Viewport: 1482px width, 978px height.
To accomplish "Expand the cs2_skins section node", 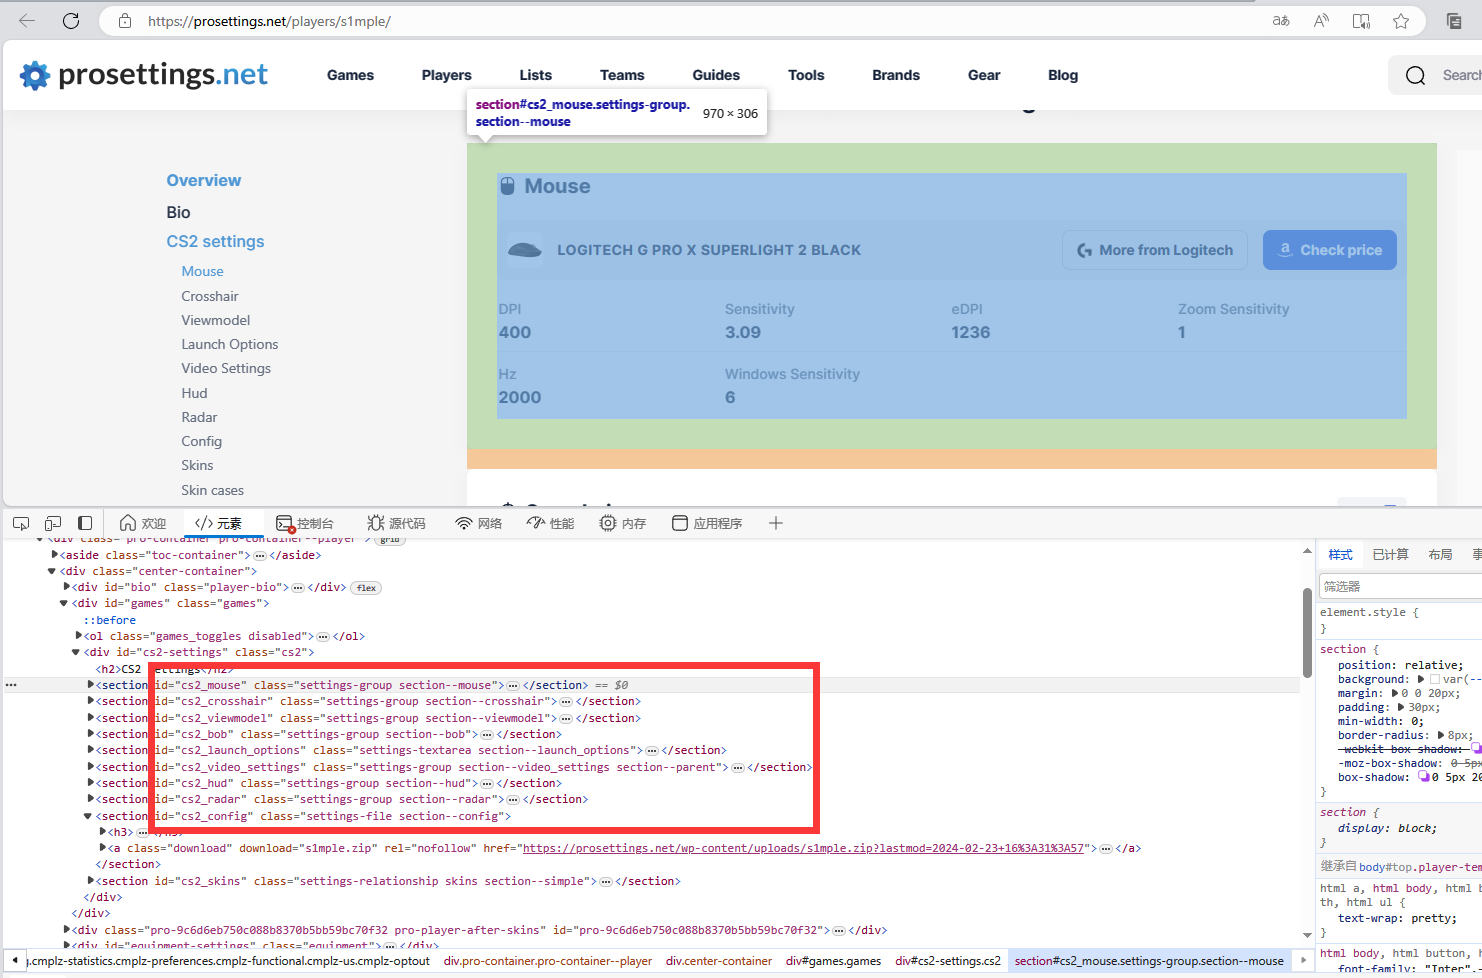I will pyautogui.click(x=91, y=881).
